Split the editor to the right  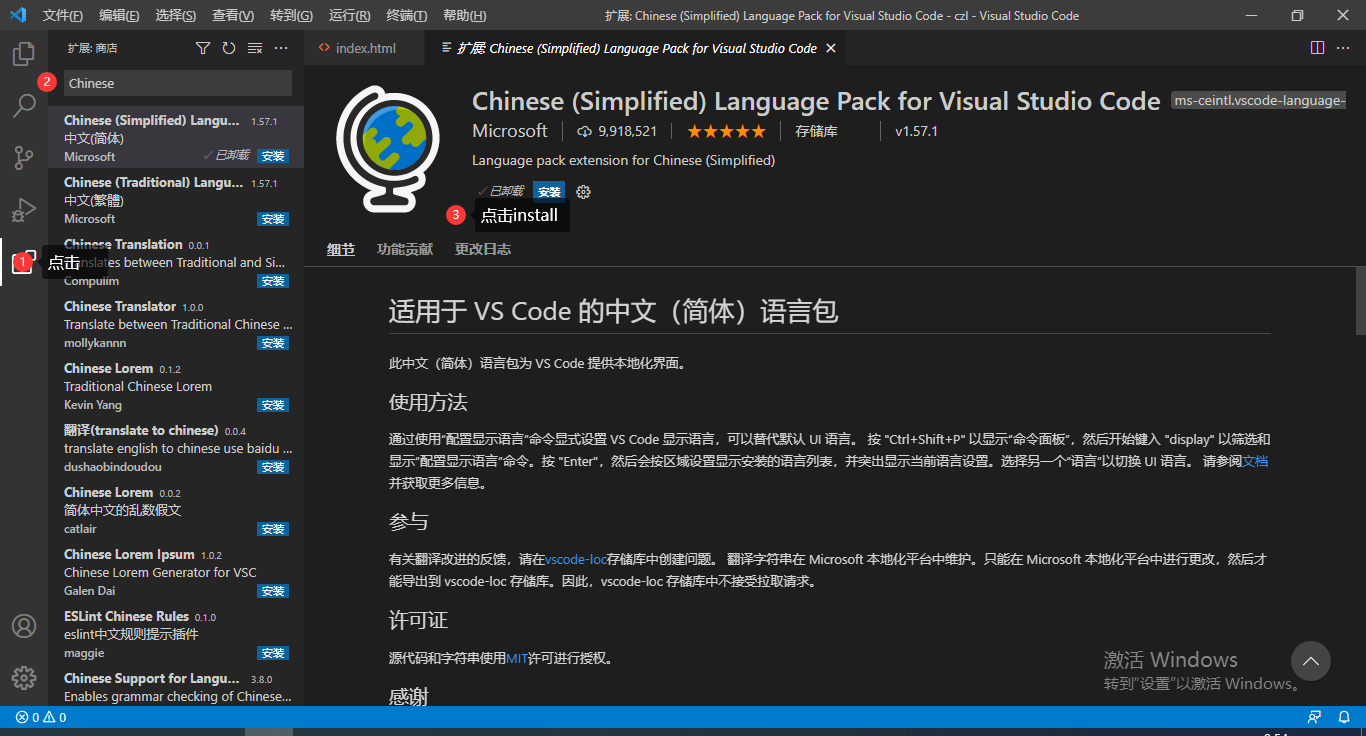tap(1317, 48)
